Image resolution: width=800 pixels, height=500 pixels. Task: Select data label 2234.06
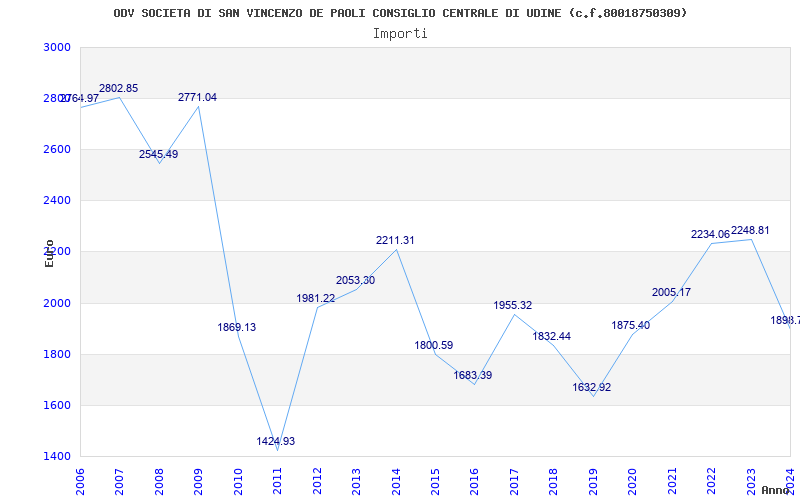710,234
